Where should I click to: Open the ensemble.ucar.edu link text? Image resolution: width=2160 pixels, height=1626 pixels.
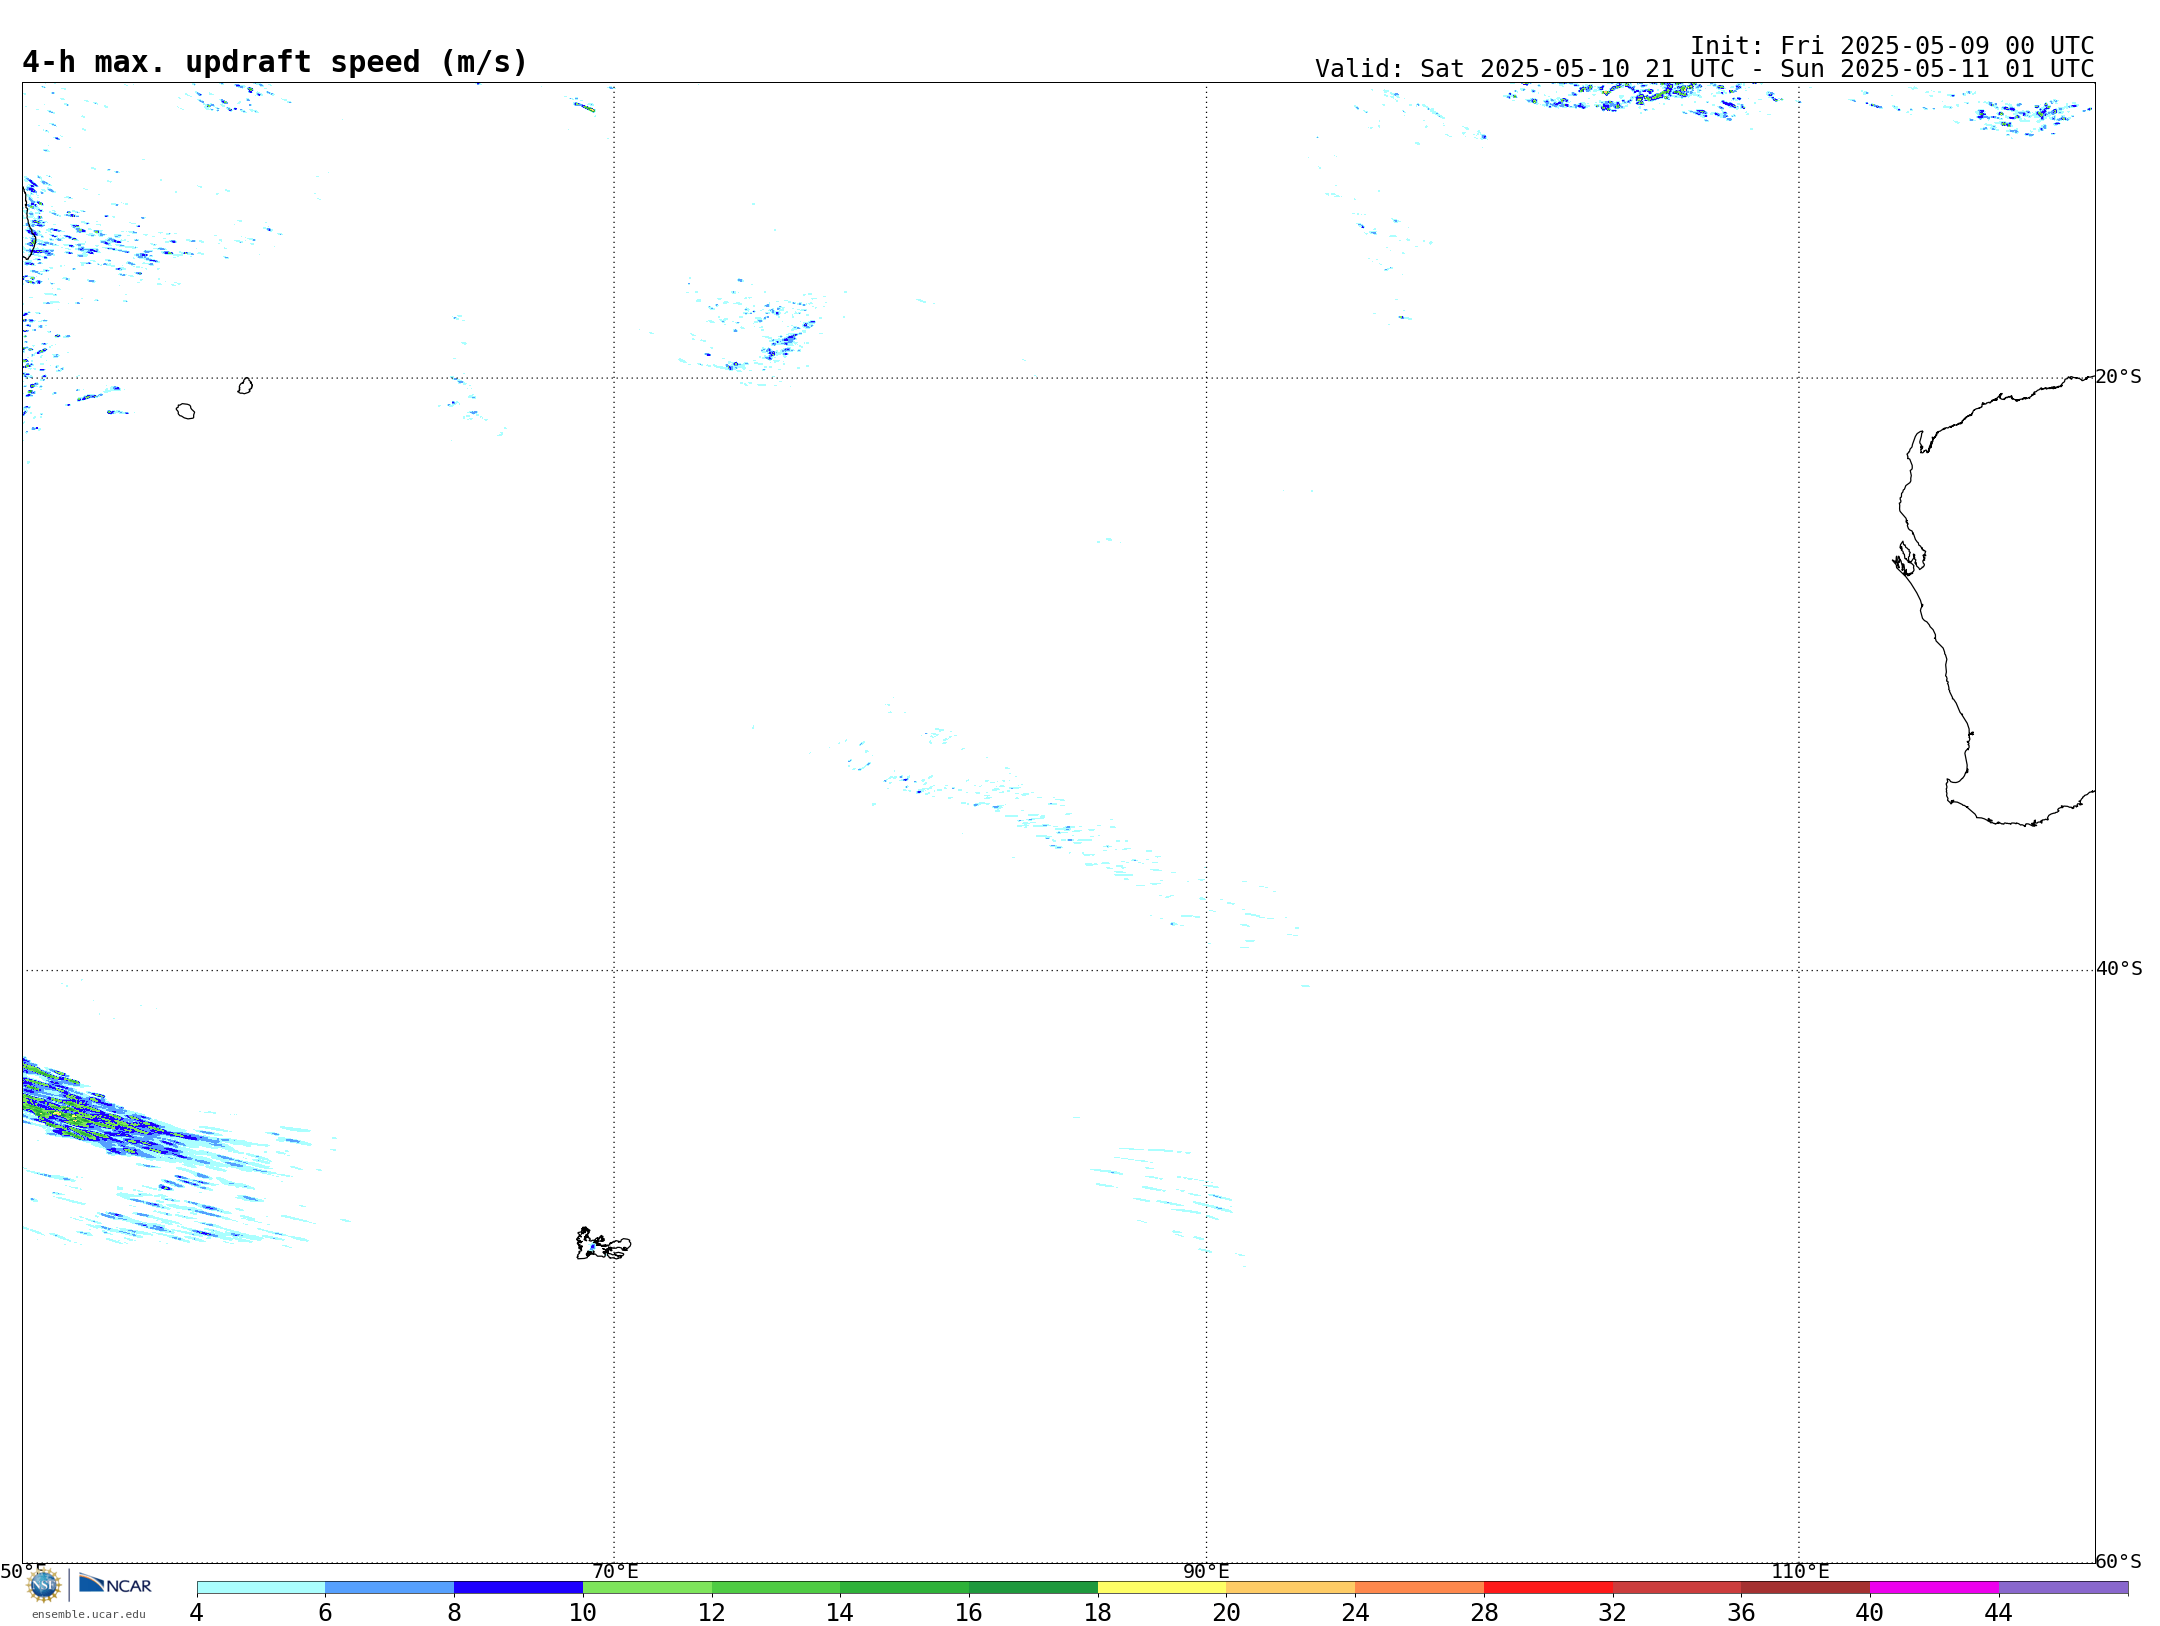coord(88,1614)
